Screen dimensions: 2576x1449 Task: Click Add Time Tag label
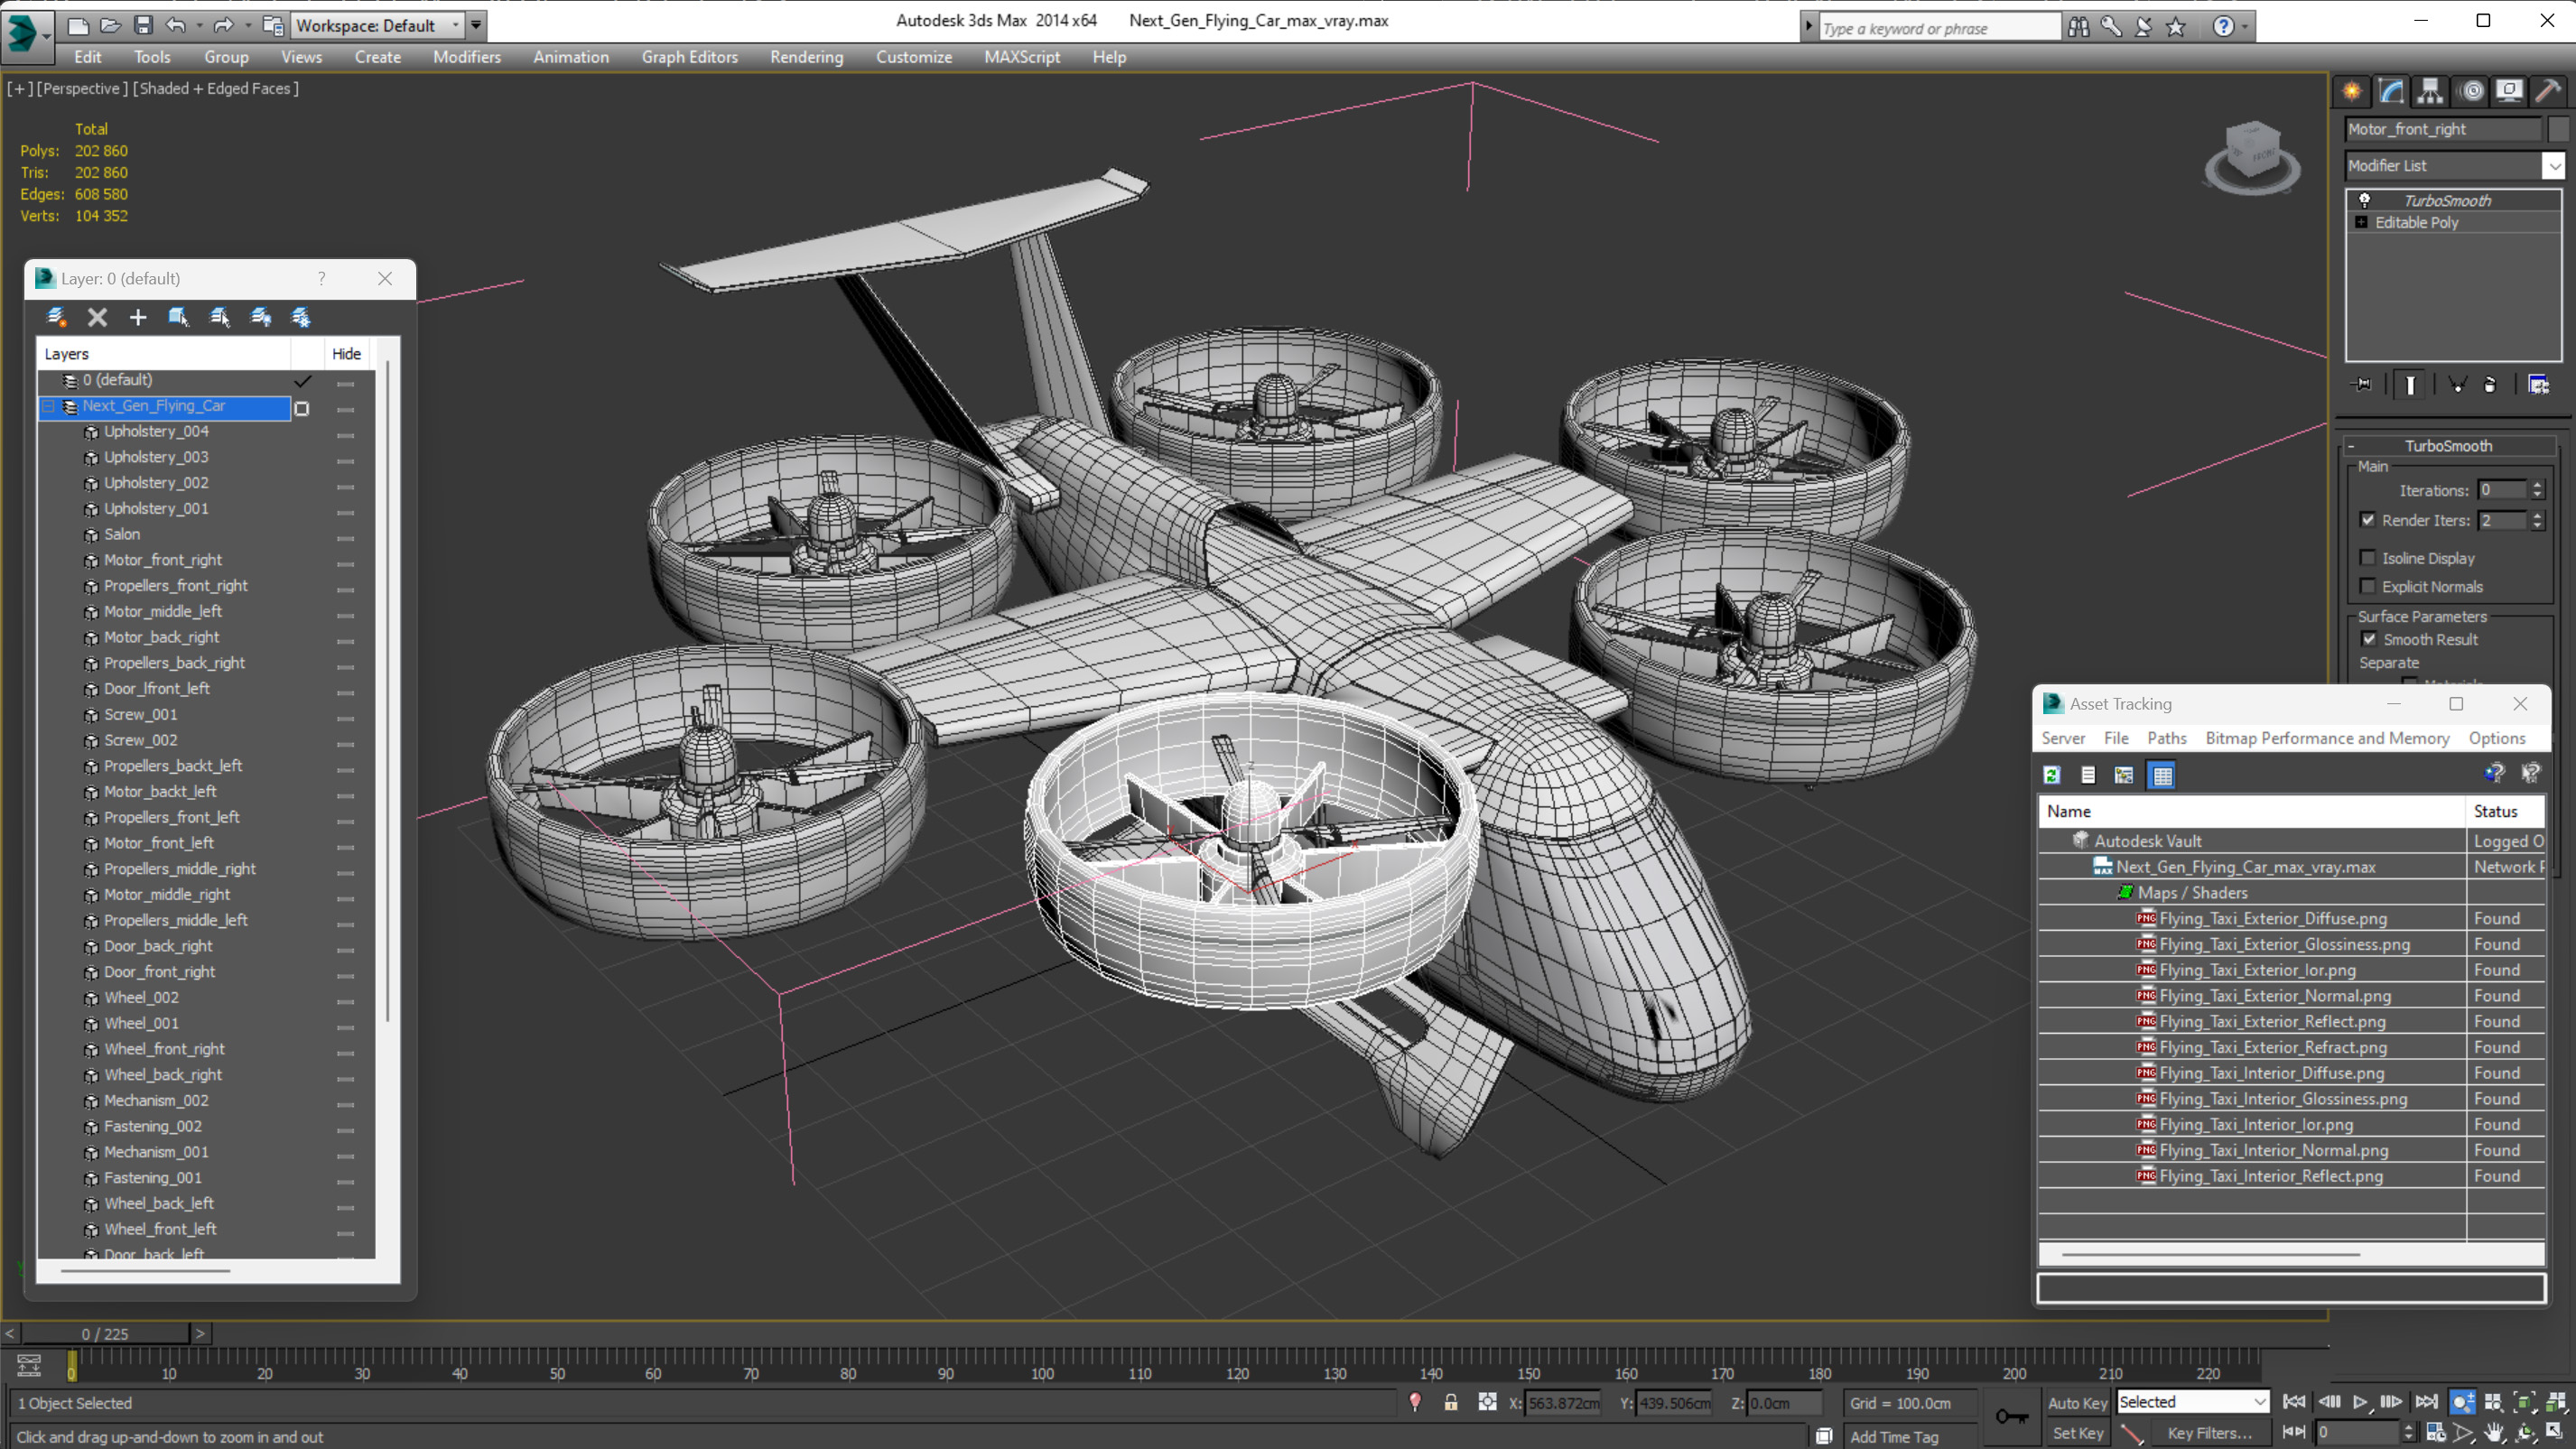tap(1893, 1437)
